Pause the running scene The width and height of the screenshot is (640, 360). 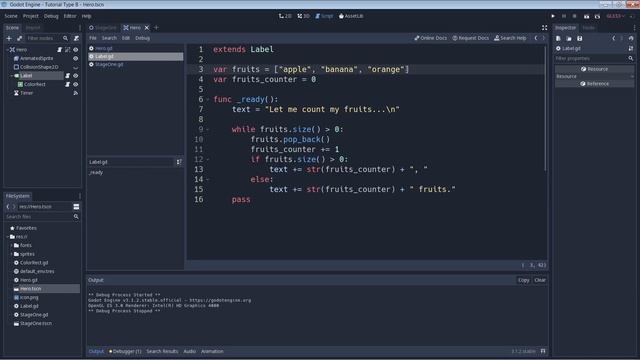[564, 16]
